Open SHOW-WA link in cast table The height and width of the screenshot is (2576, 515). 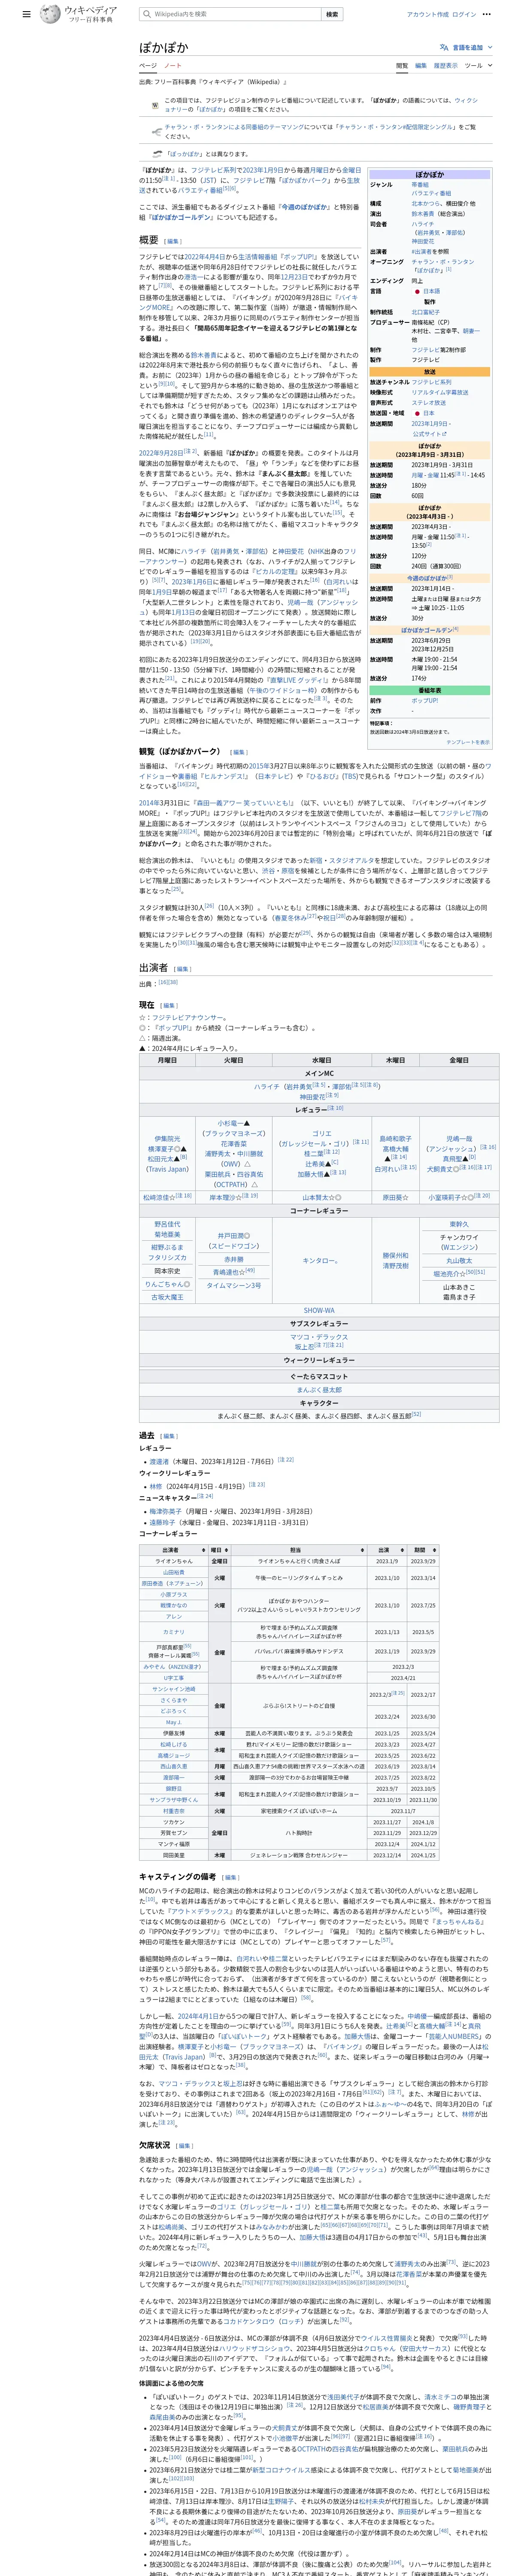coord(319,1310)
